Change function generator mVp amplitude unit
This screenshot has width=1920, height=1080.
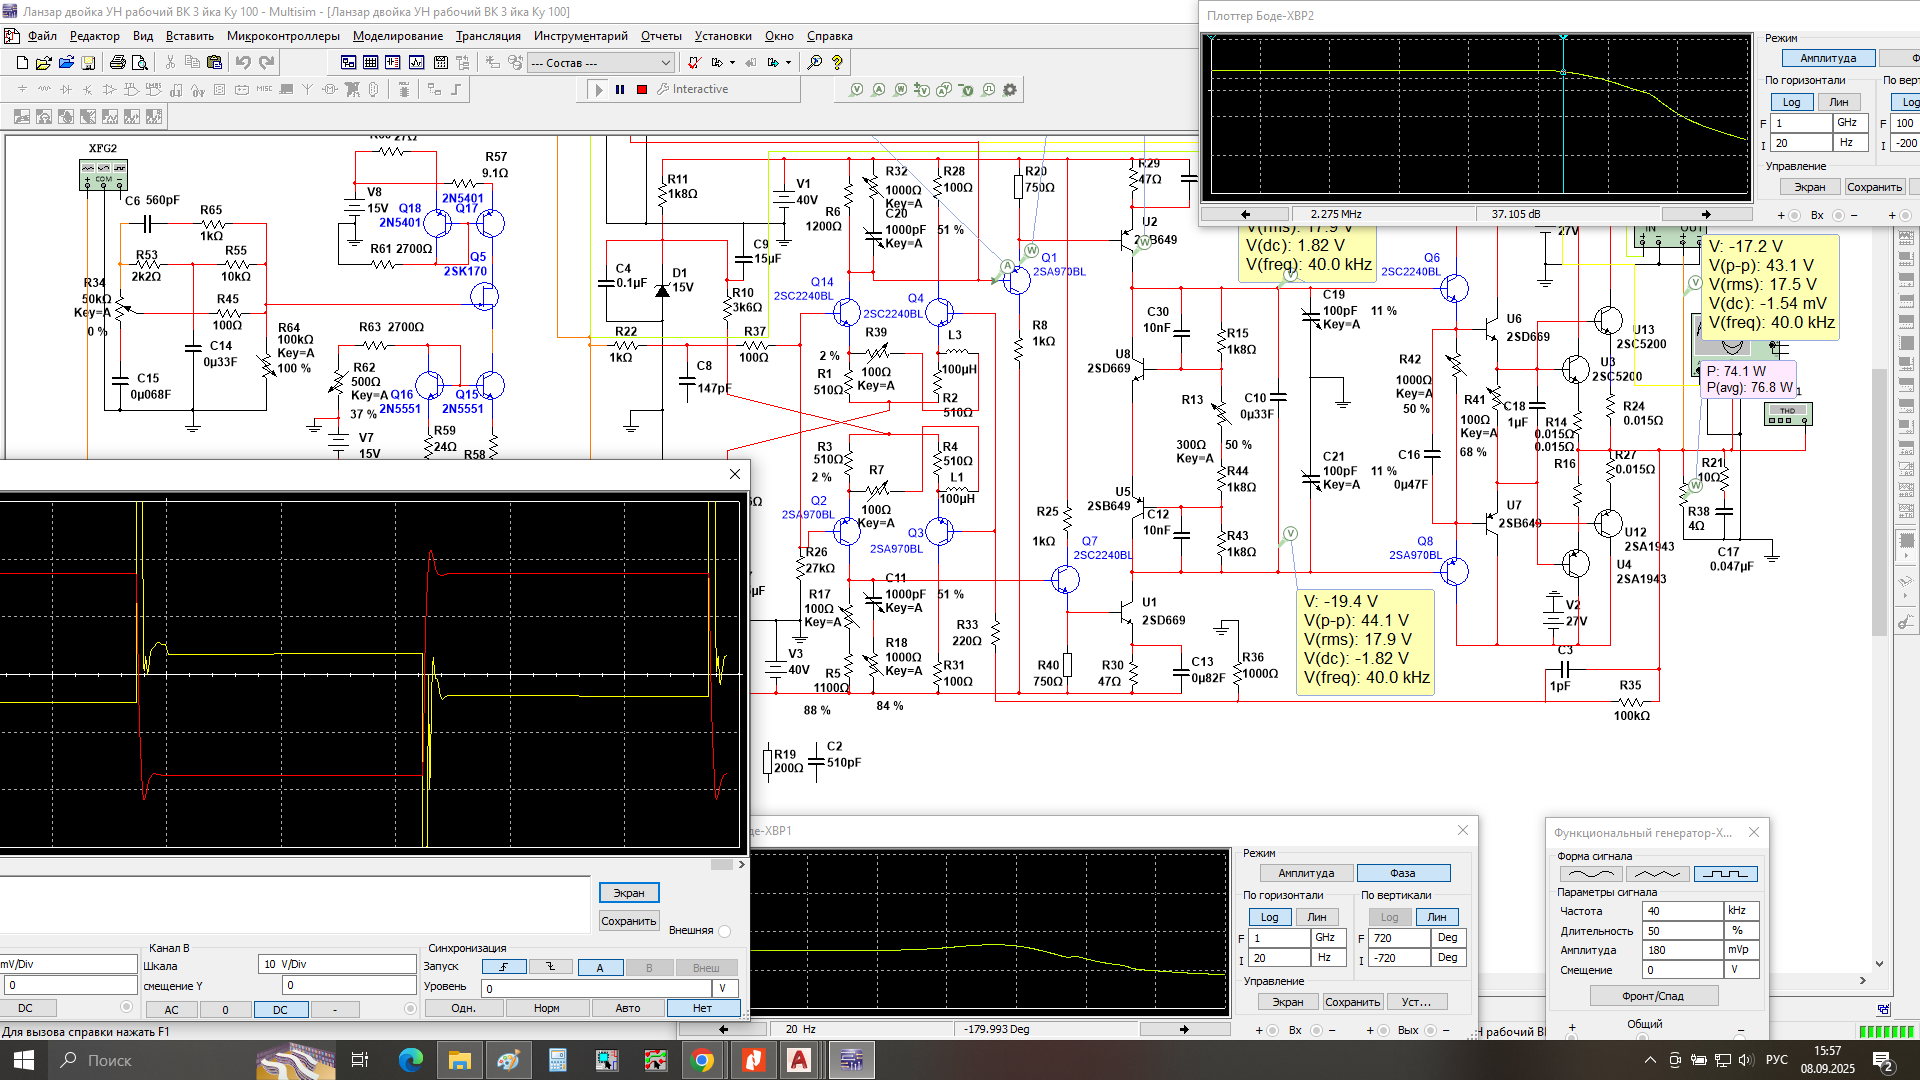1741,950
